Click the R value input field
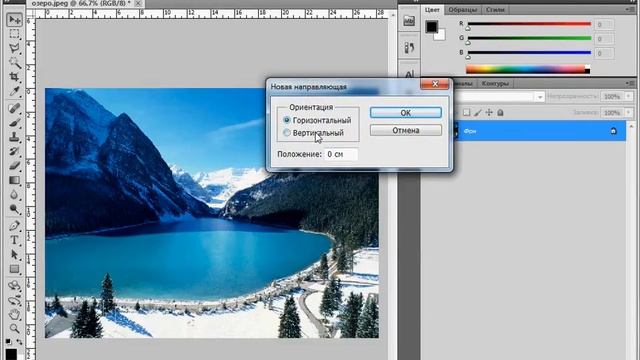Screen dimensions: 640x360 [603, 24]
